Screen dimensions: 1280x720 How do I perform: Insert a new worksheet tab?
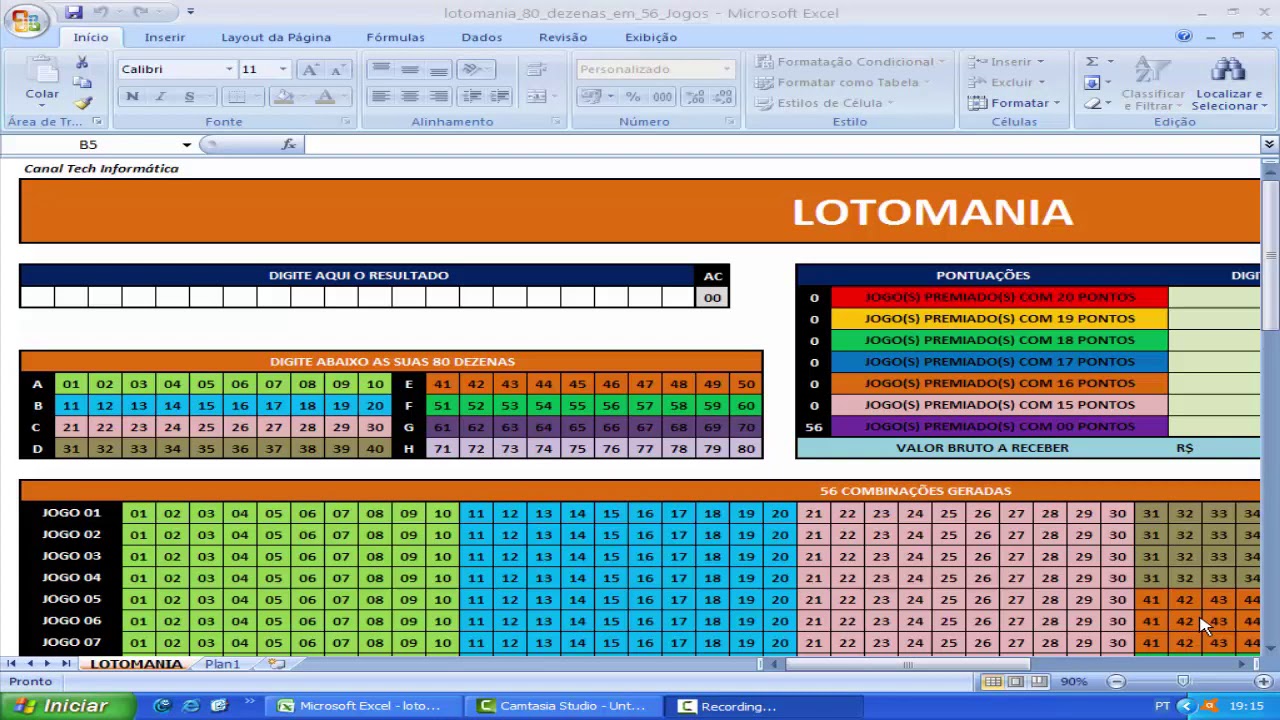(x=277, y=664)
